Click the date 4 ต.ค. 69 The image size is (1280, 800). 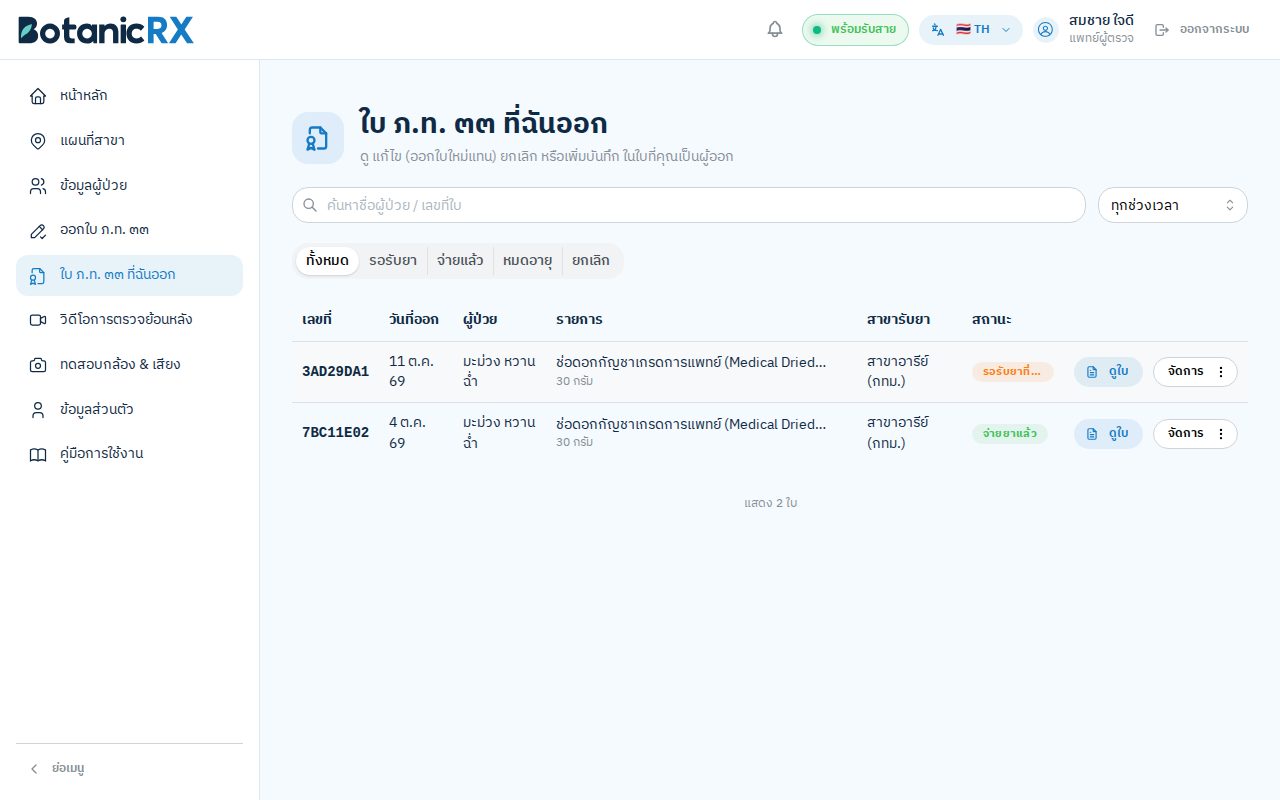[409, 433]
